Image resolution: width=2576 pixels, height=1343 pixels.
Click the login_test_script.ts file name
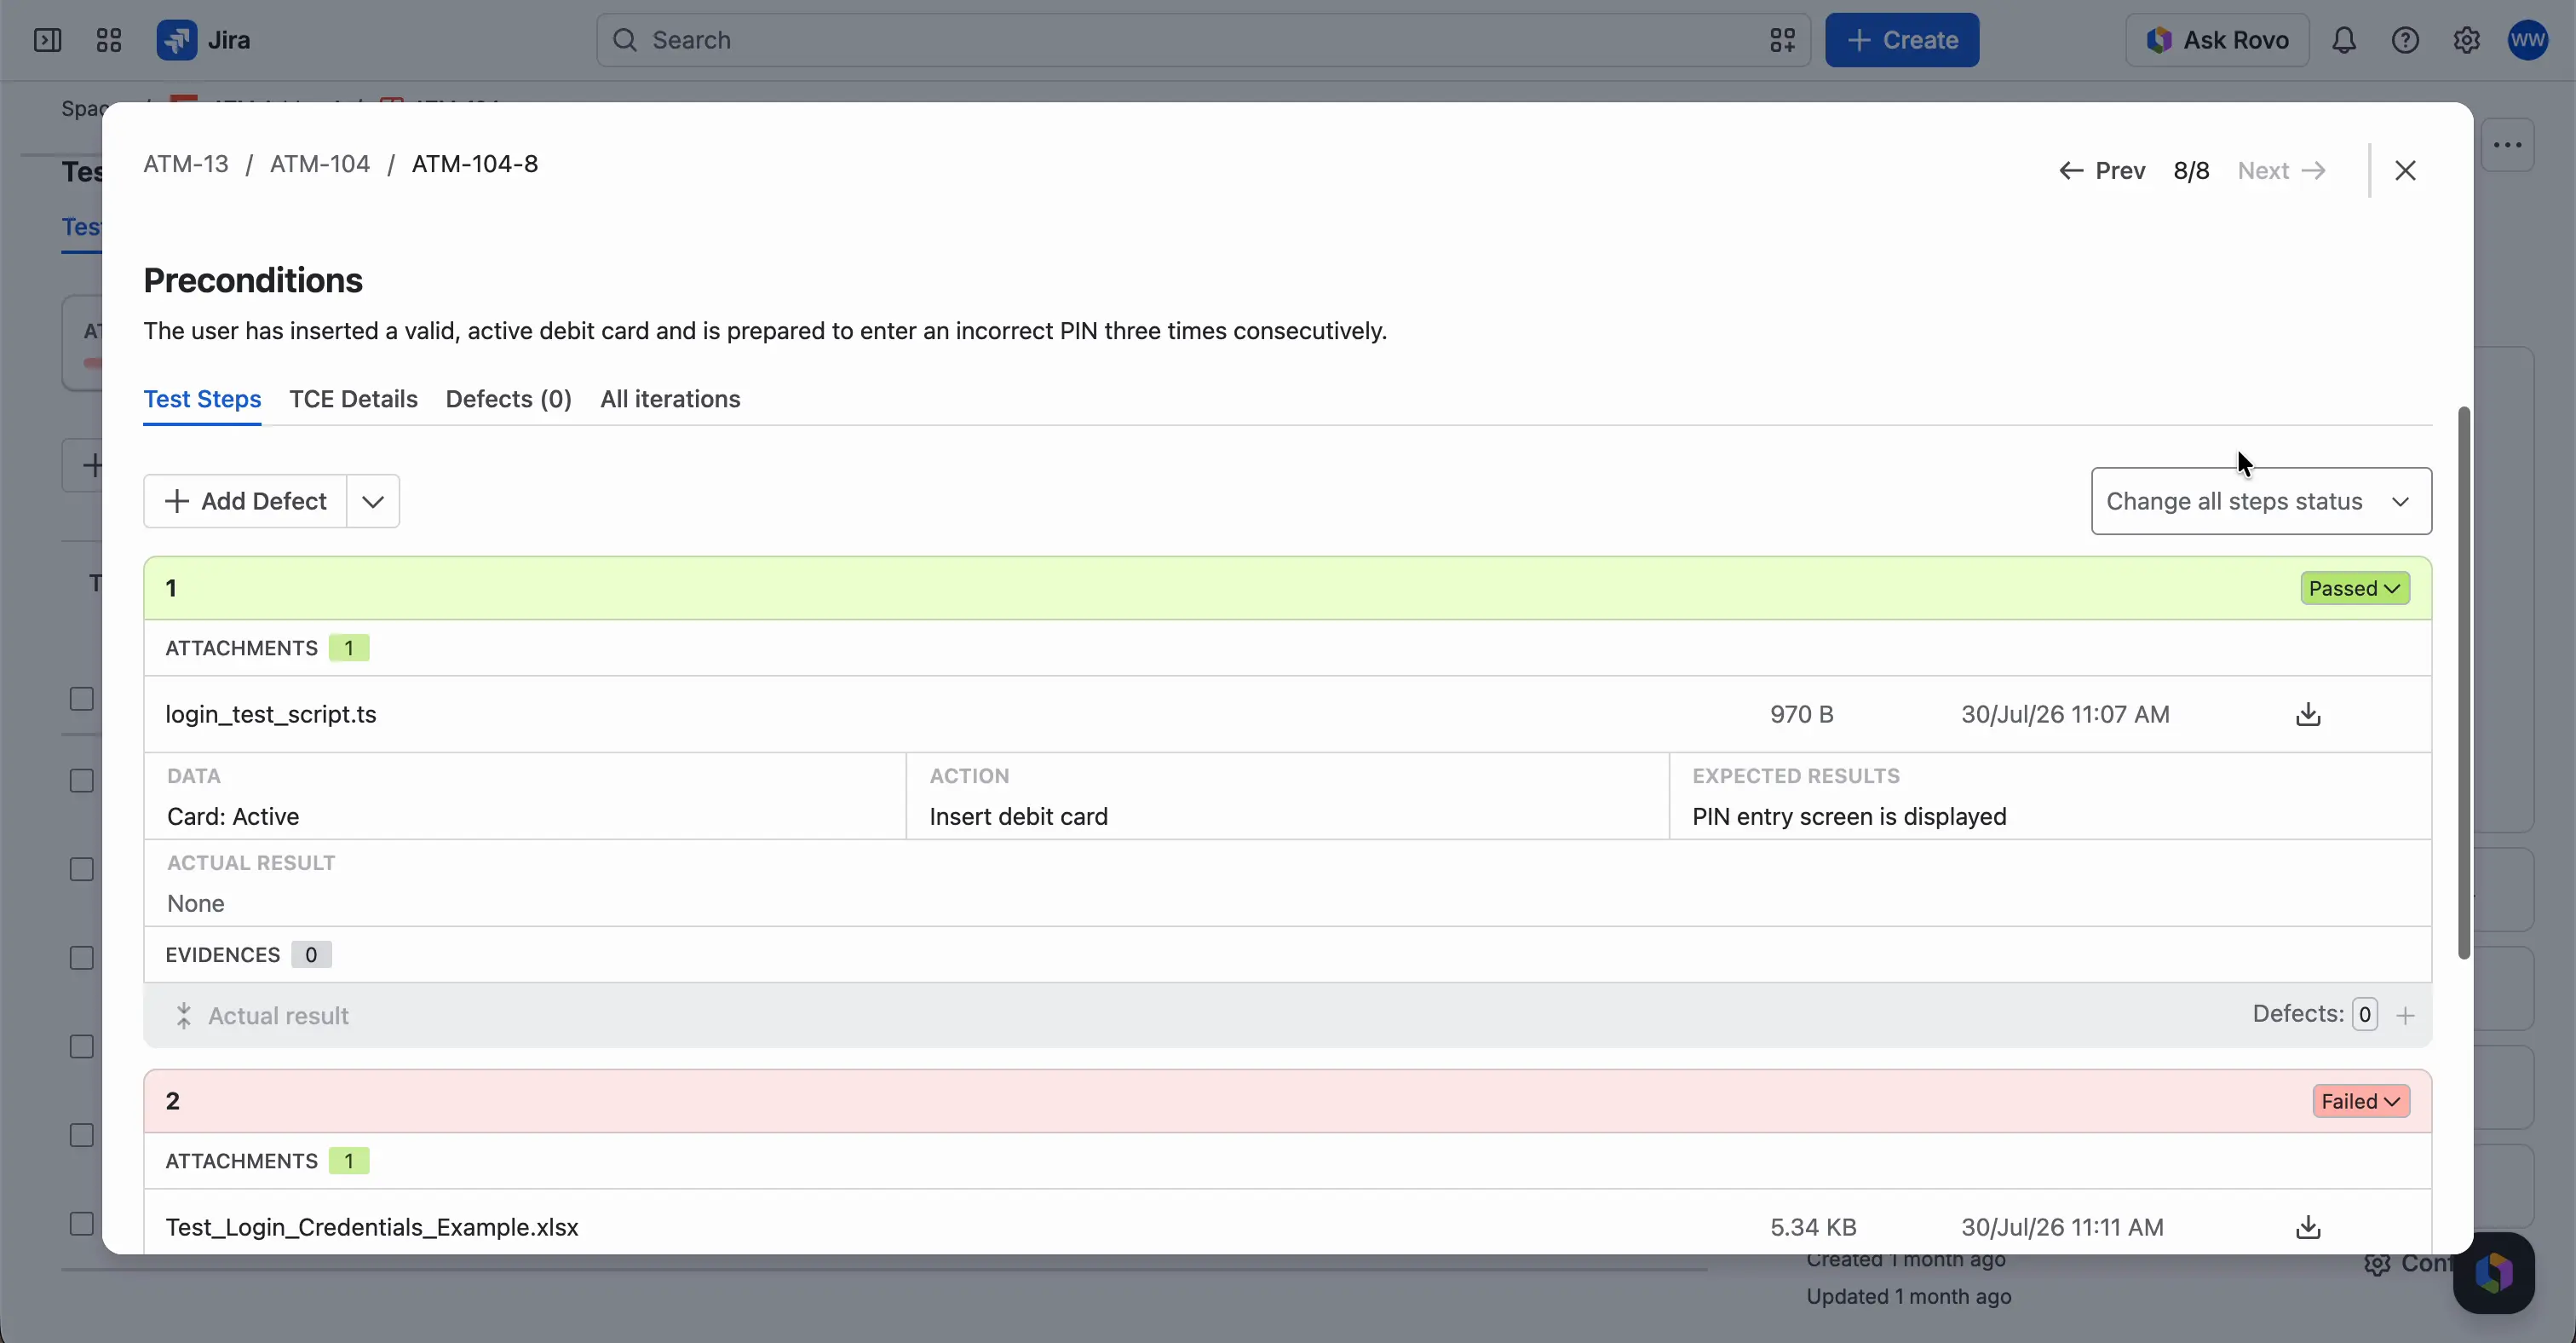(x=271, y=714)
